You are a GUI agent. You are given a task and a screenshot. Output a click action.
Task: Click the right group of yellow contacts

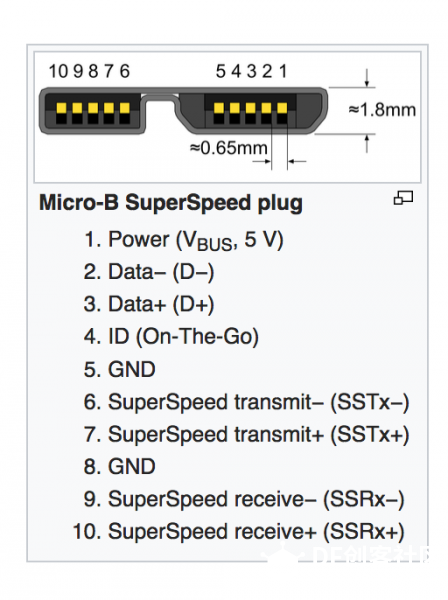click(x=251, y=108)
